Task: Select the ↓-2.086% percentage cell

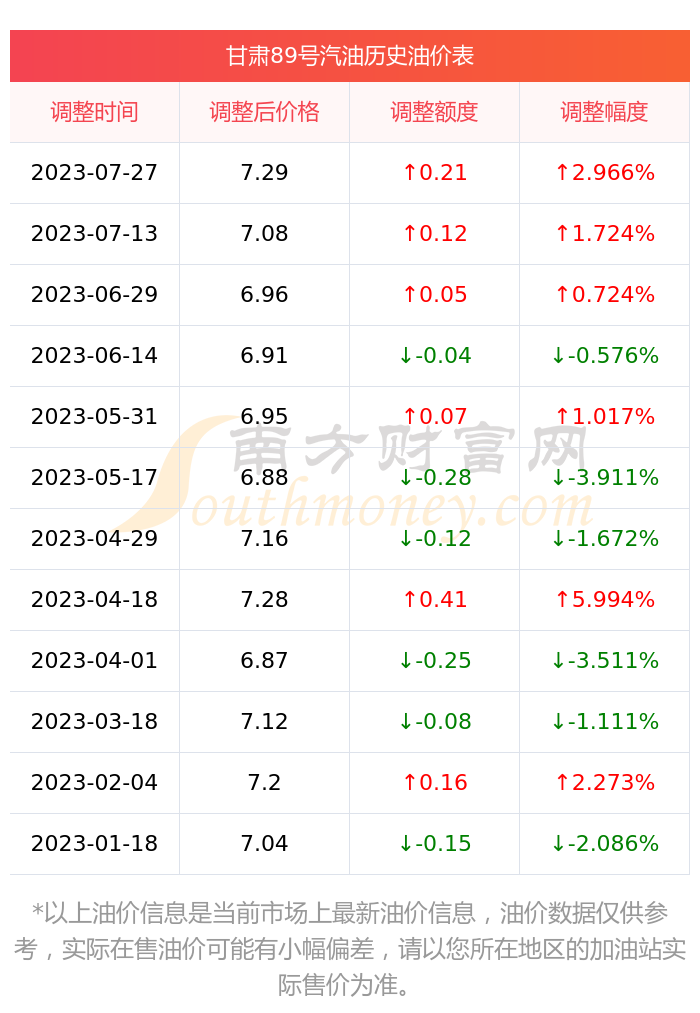Action: coord(604,844)
